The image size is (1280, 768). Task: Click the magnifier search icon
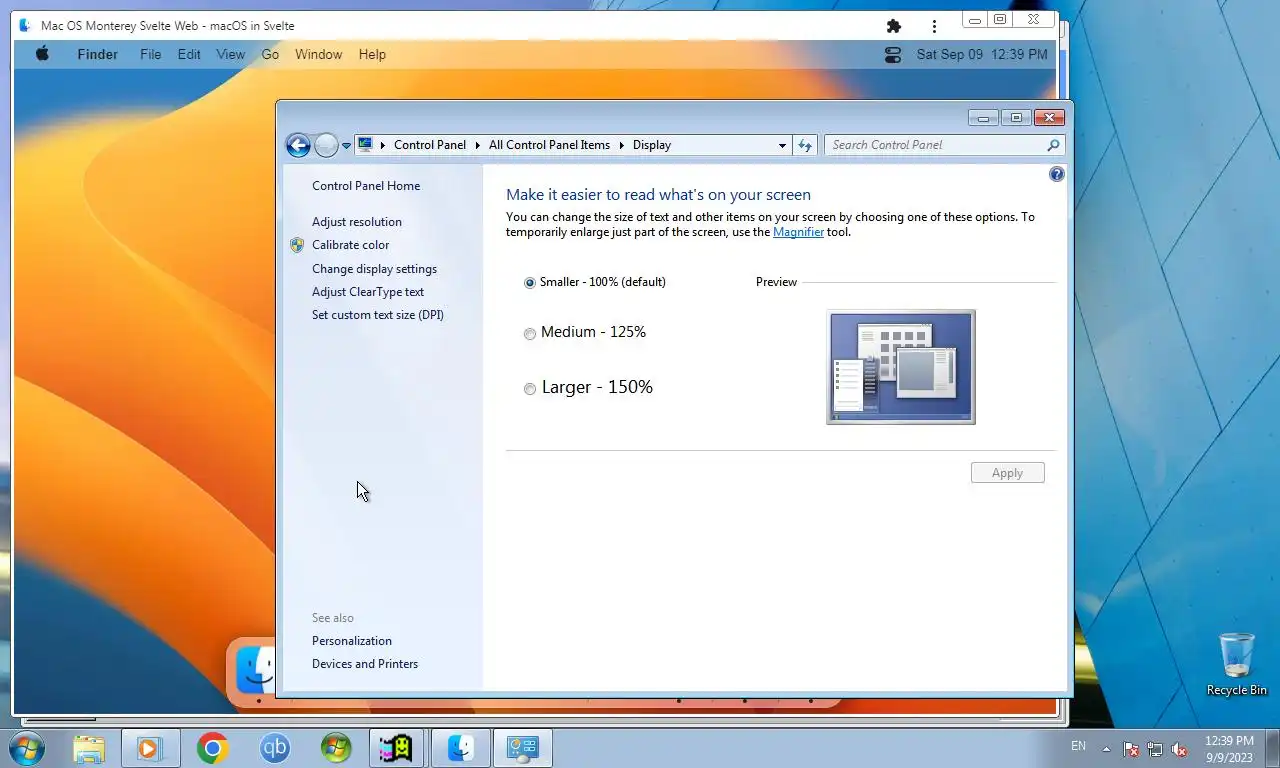tap(1053, 145)
